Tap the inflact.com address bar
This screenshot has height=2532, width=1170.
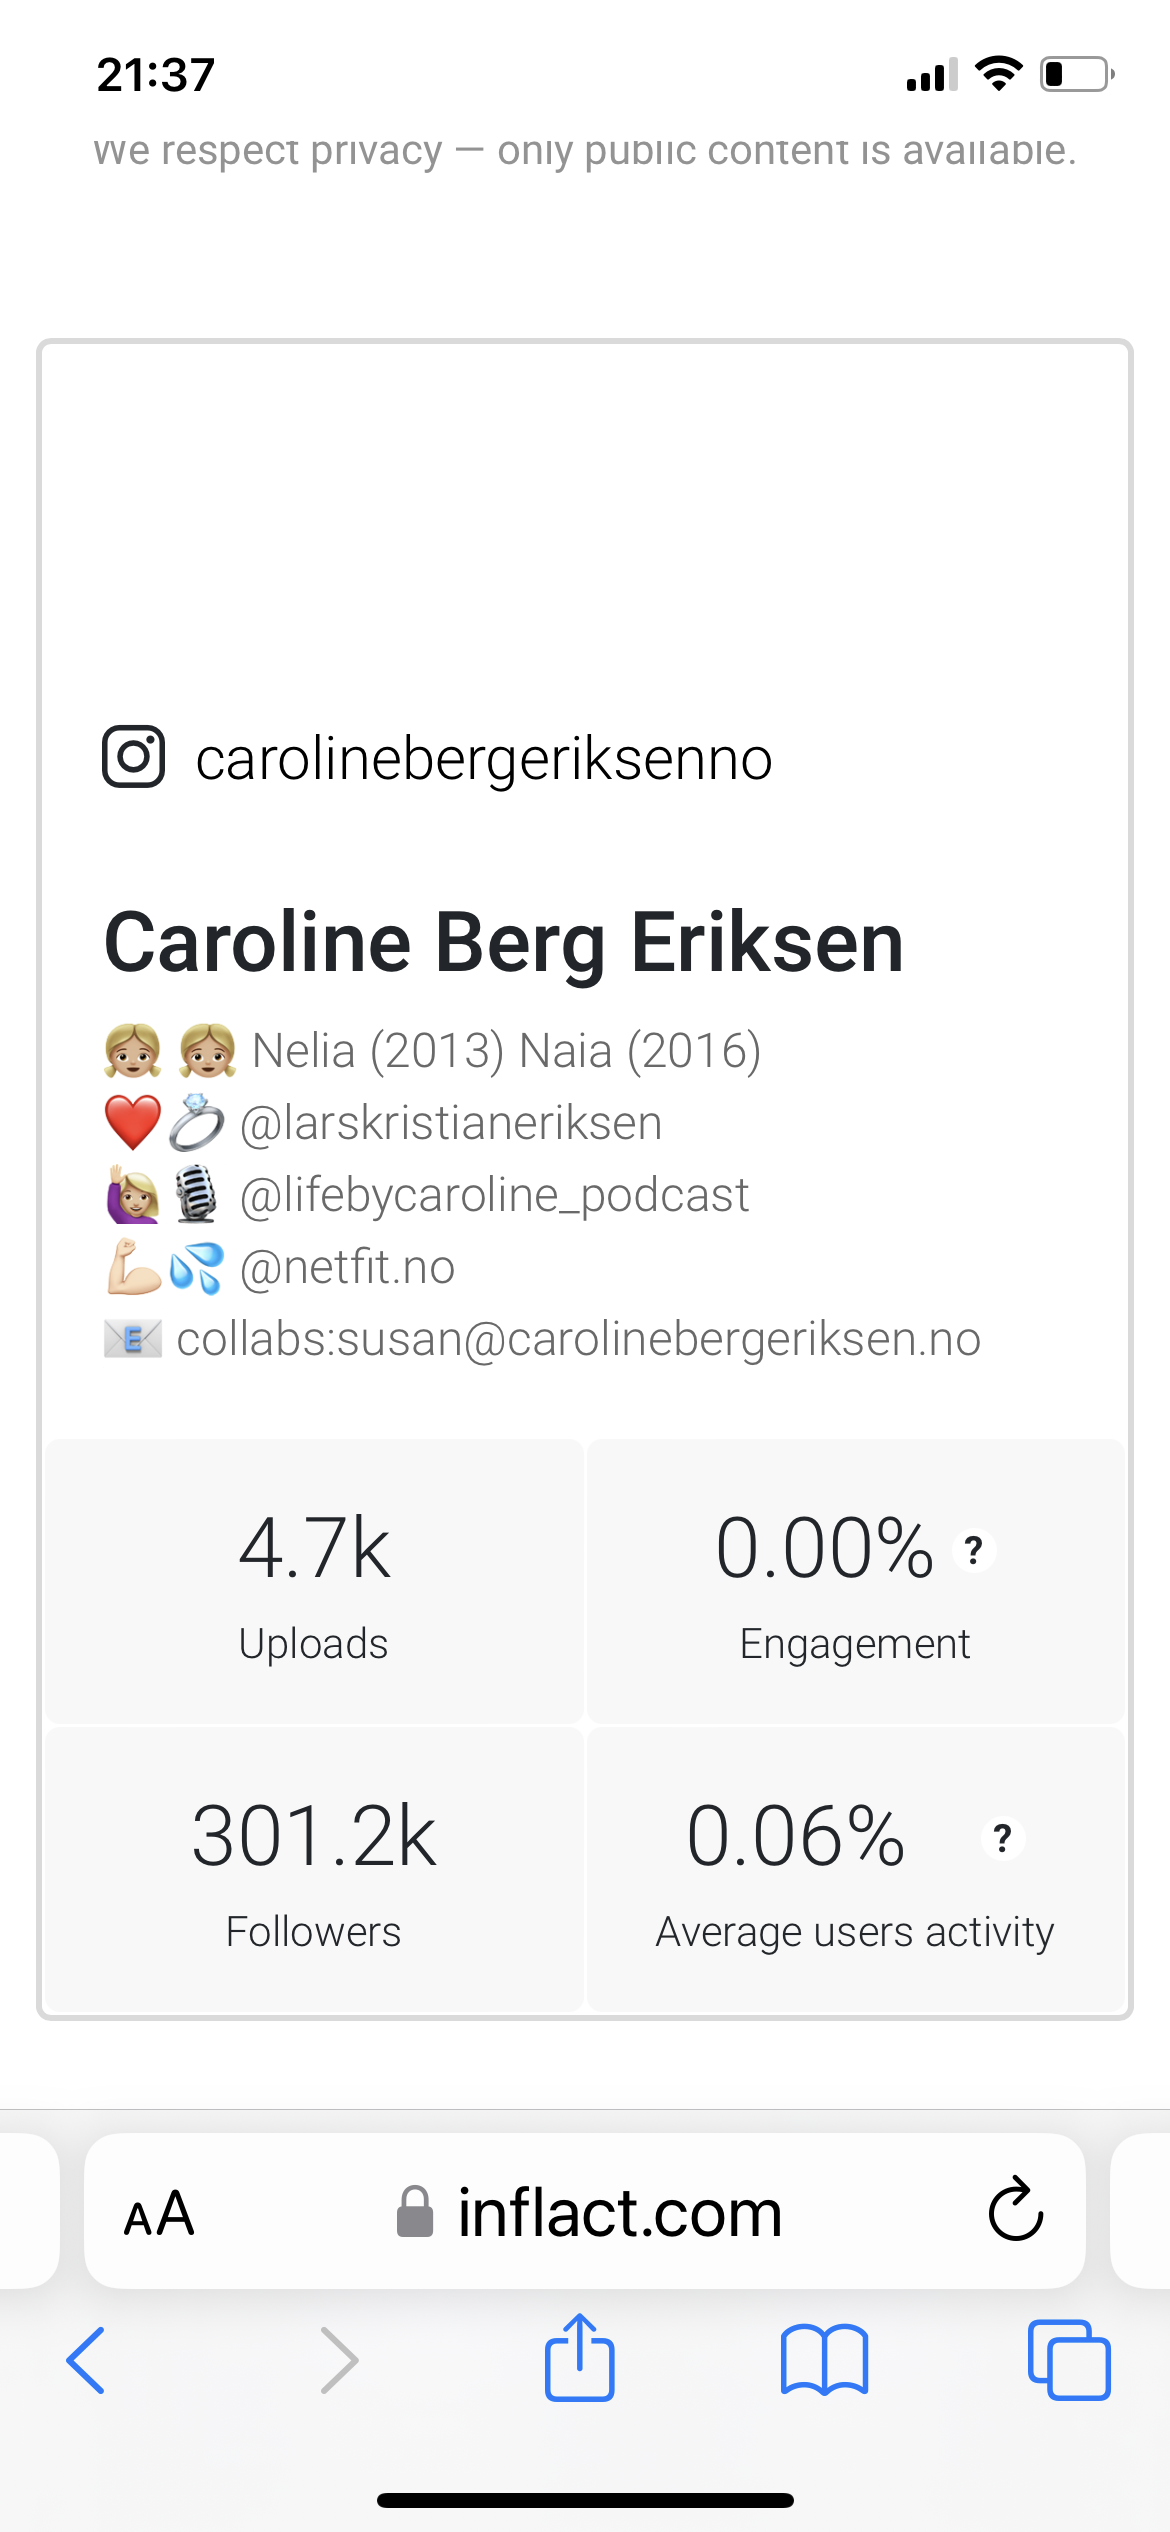pos(585,2211)
